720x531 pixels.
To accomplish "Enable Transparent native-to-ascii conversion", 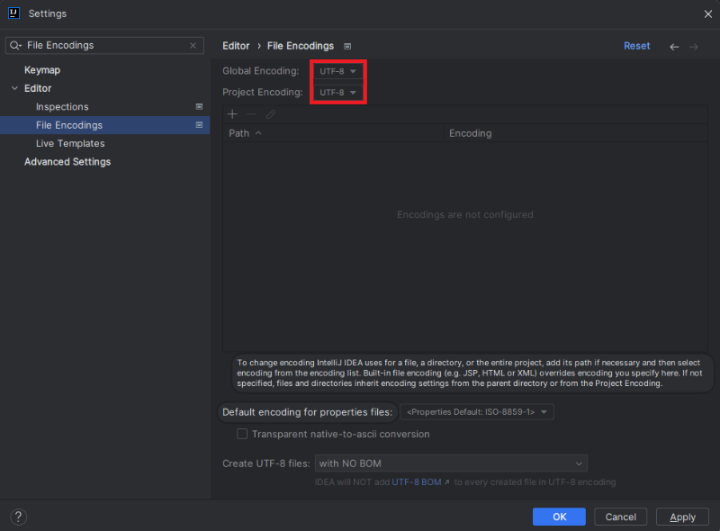I will (242, 434).
